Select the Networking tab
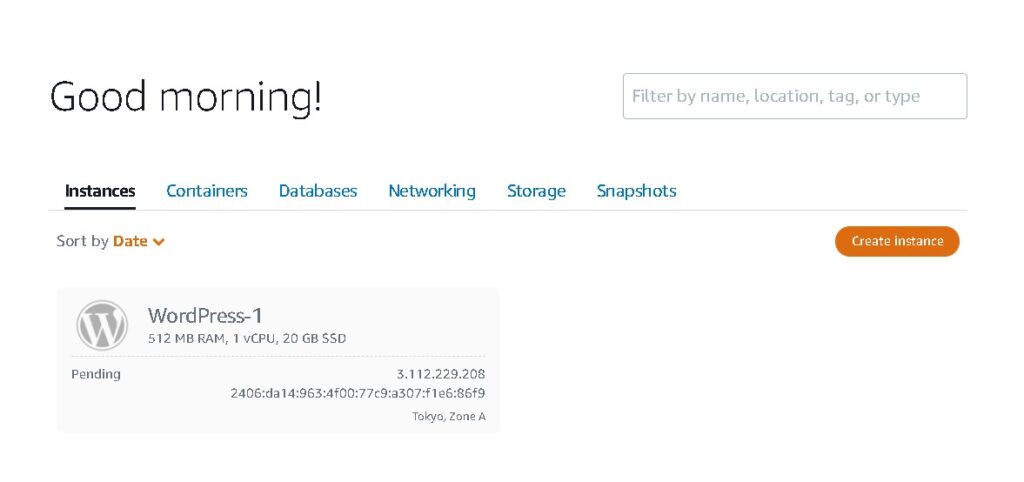Viewport: 1024px width, 482px height. [x=432, y=191]
